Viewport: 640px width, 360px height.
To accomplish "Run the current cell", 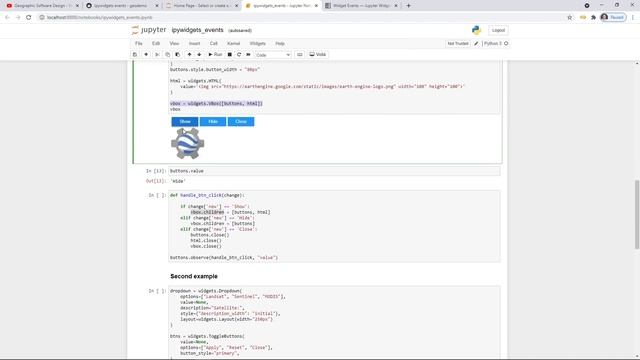I will [215, 54].
